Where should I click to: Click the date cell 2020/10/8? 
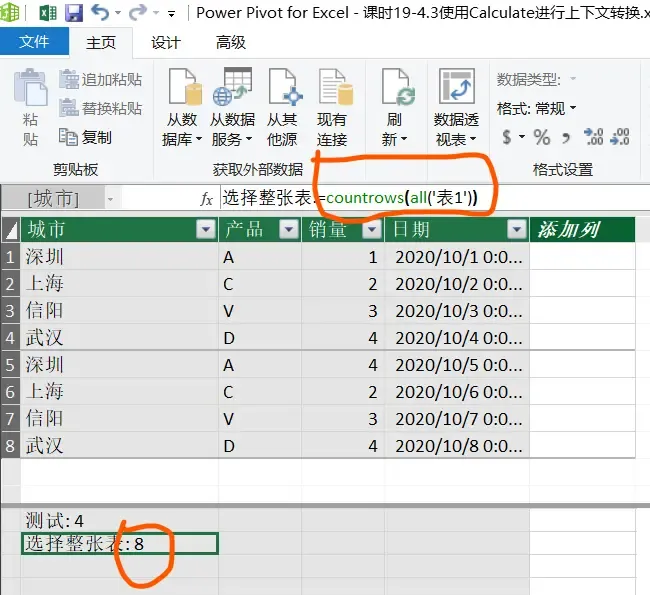click(x=457, y=446)
